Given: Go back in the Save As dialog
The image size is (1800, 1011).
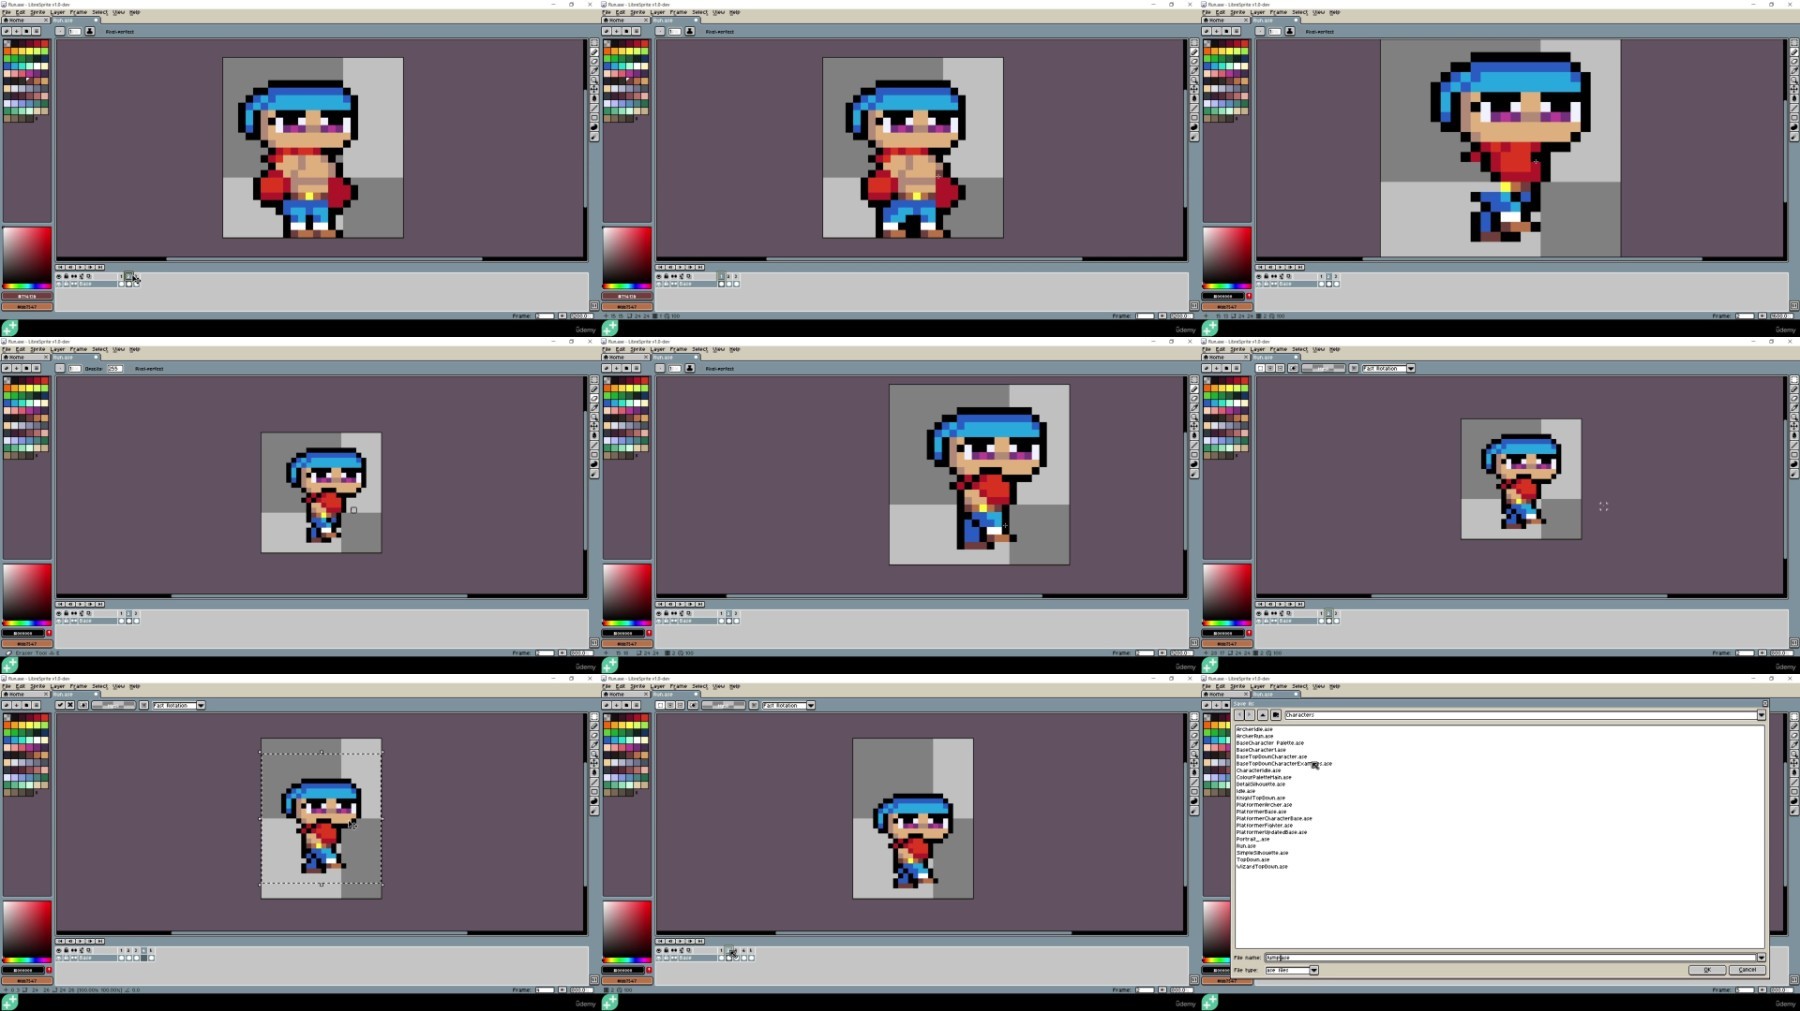Looking at the screenshot, I should coord(1240,715).
